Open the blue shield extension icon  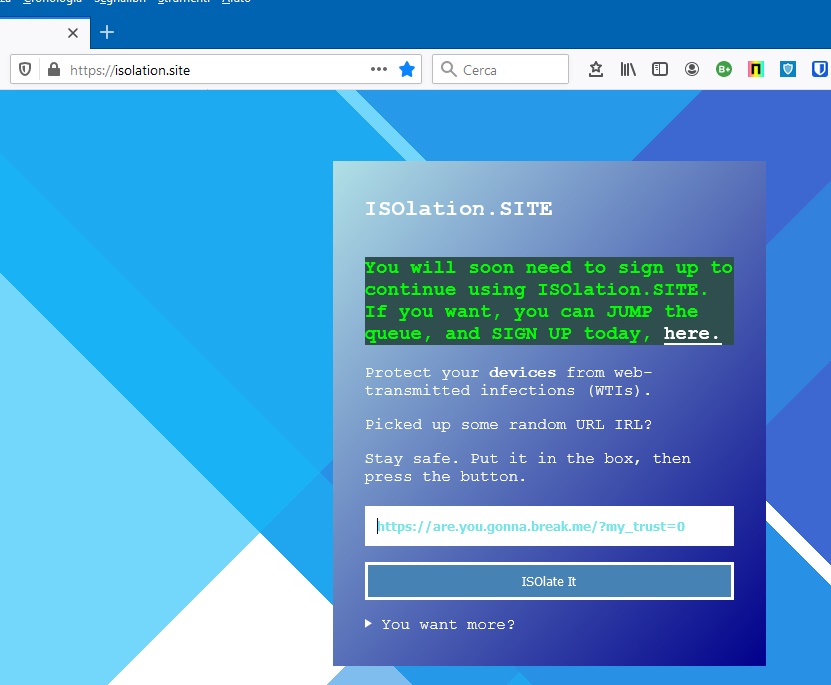tap(788, 69)
